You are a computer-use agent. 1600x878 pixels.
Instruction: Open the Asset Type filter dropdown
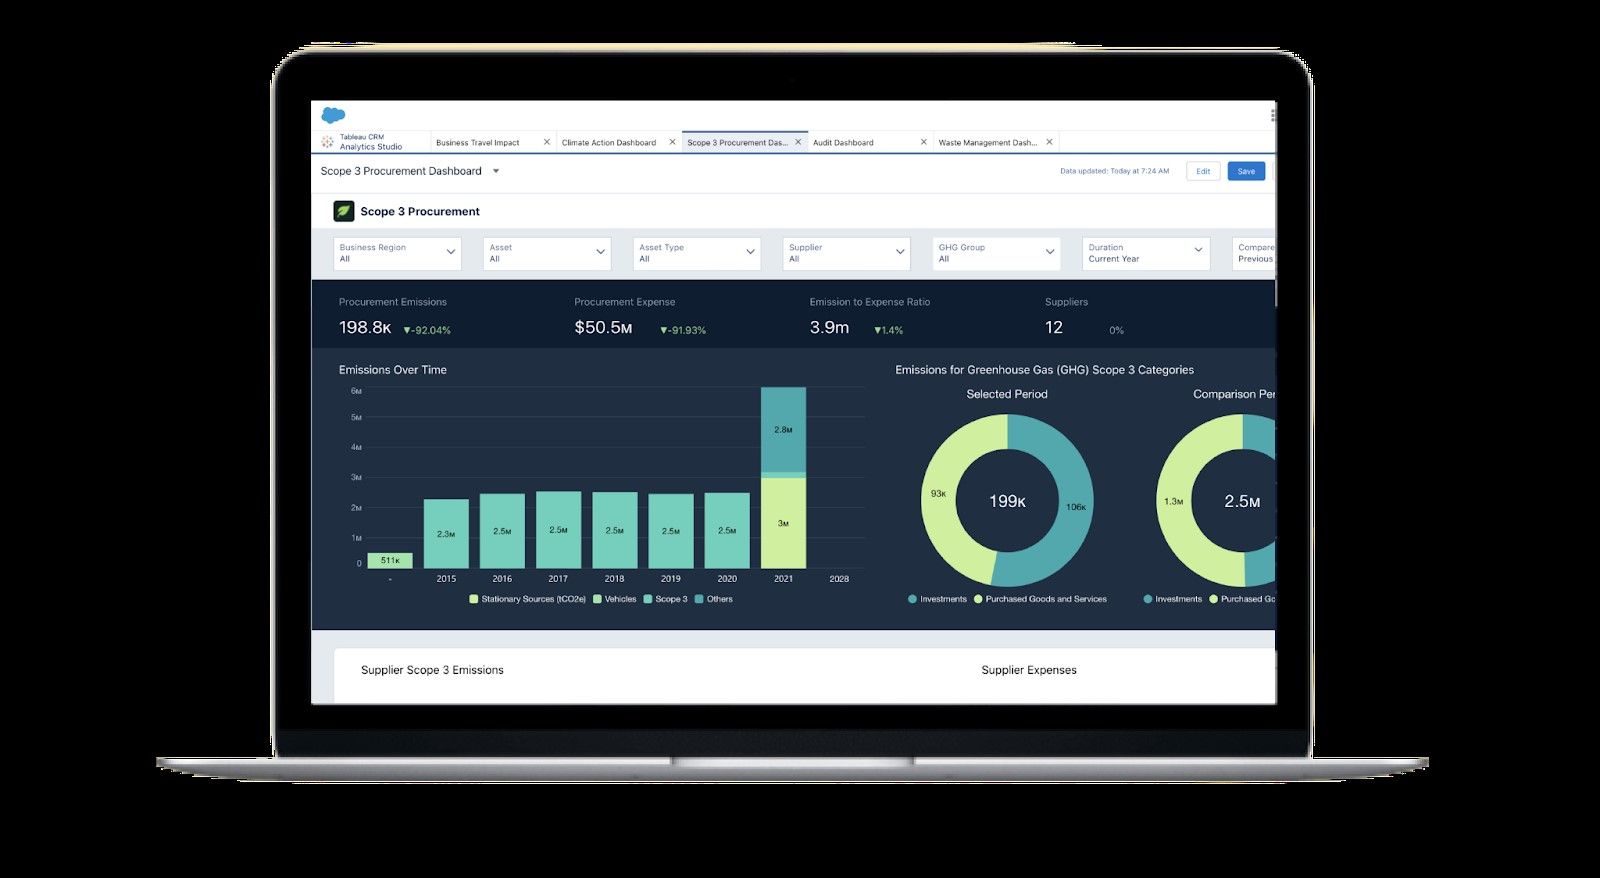(697, 253)
